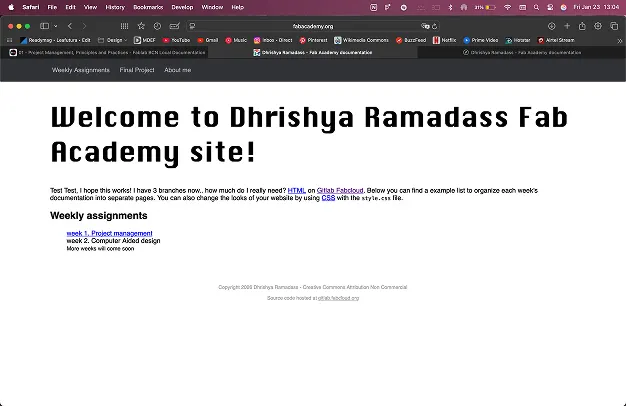Open the Wi-Fi status menu
The height and width of the screenshot is (406, 626).
[507, 7]
